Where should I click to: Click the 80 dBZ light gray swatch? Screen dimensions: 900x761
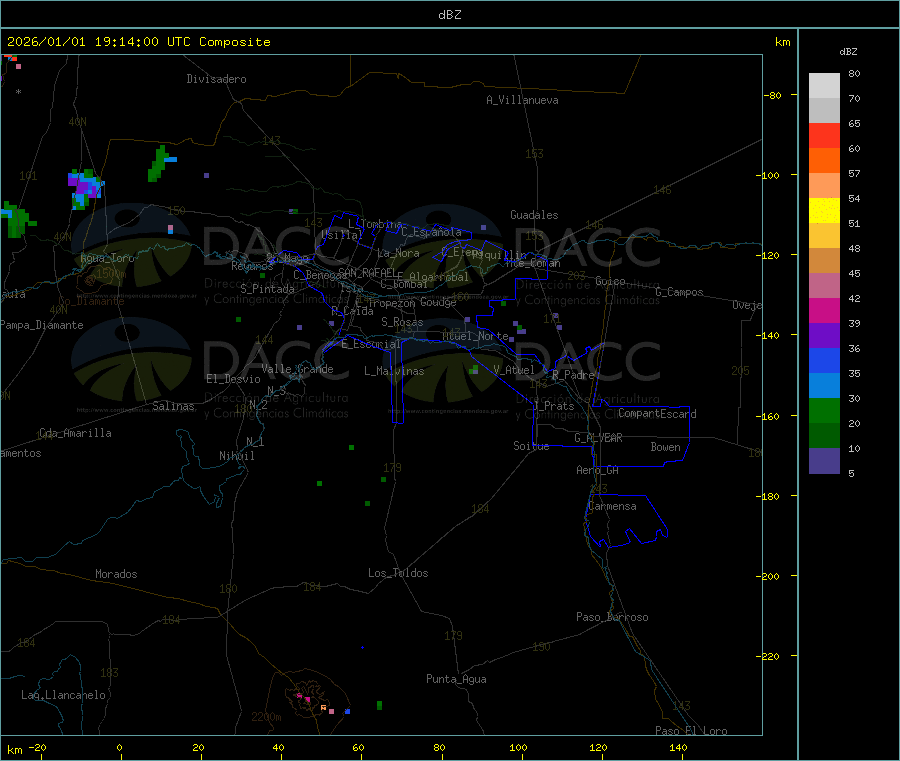[824, 86]
